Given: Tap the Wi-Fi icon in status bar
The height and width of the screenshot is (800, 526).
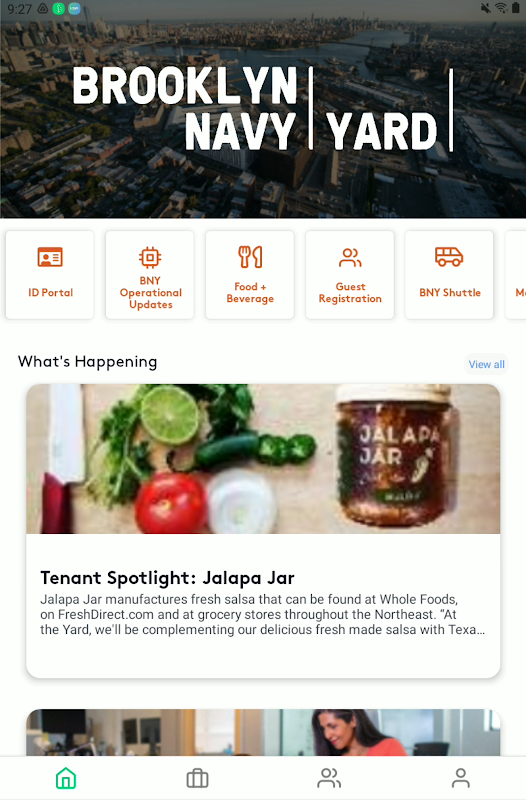Looking at the screenshot, I should click(x=501, y=8).
